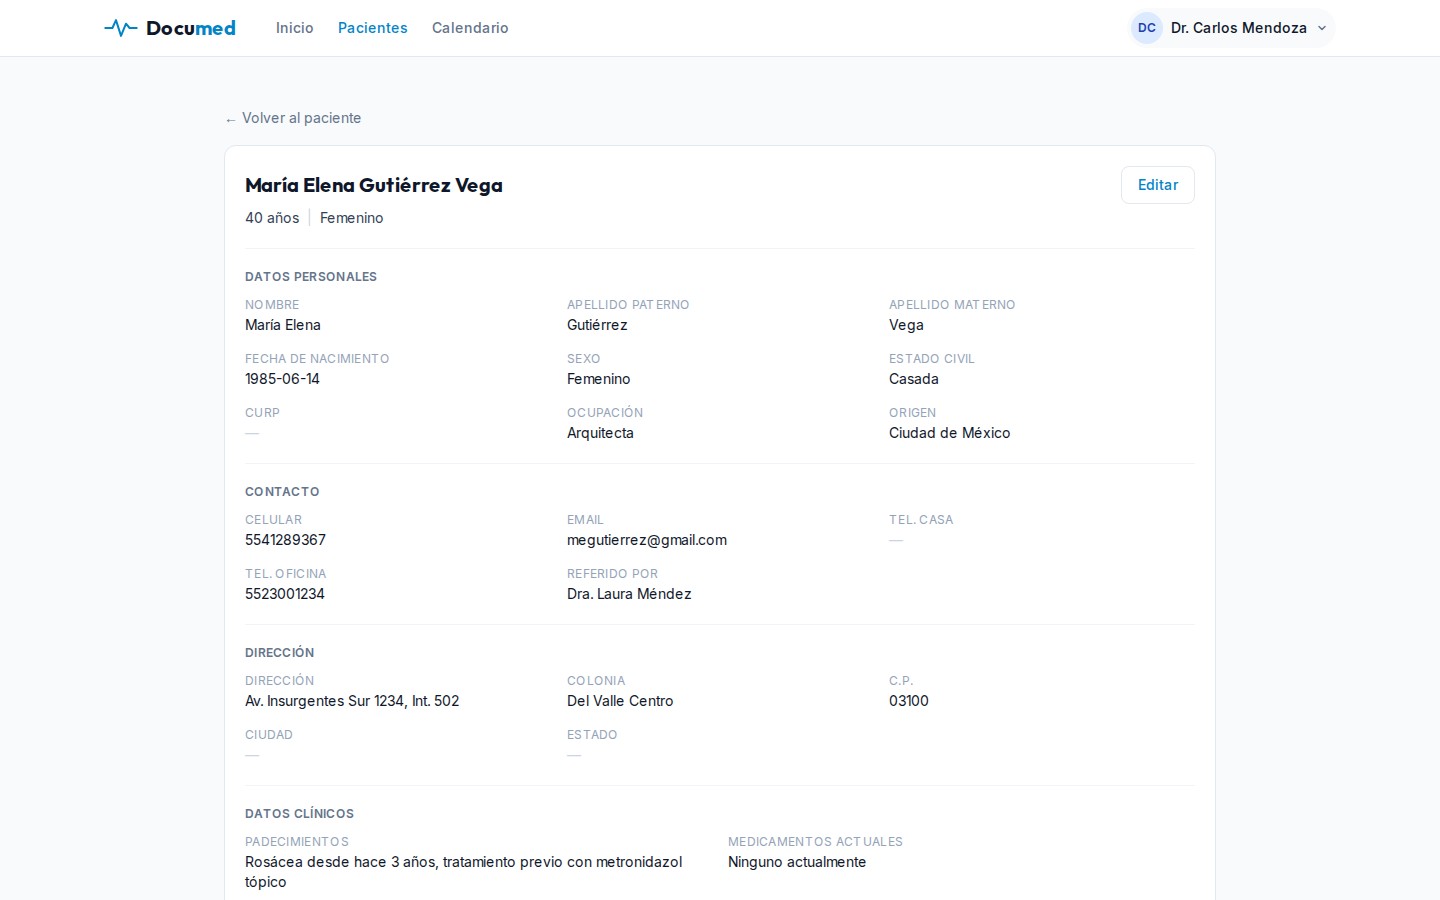Click the office phone 5523001234
1440x900 pixels.
(284, 594)
